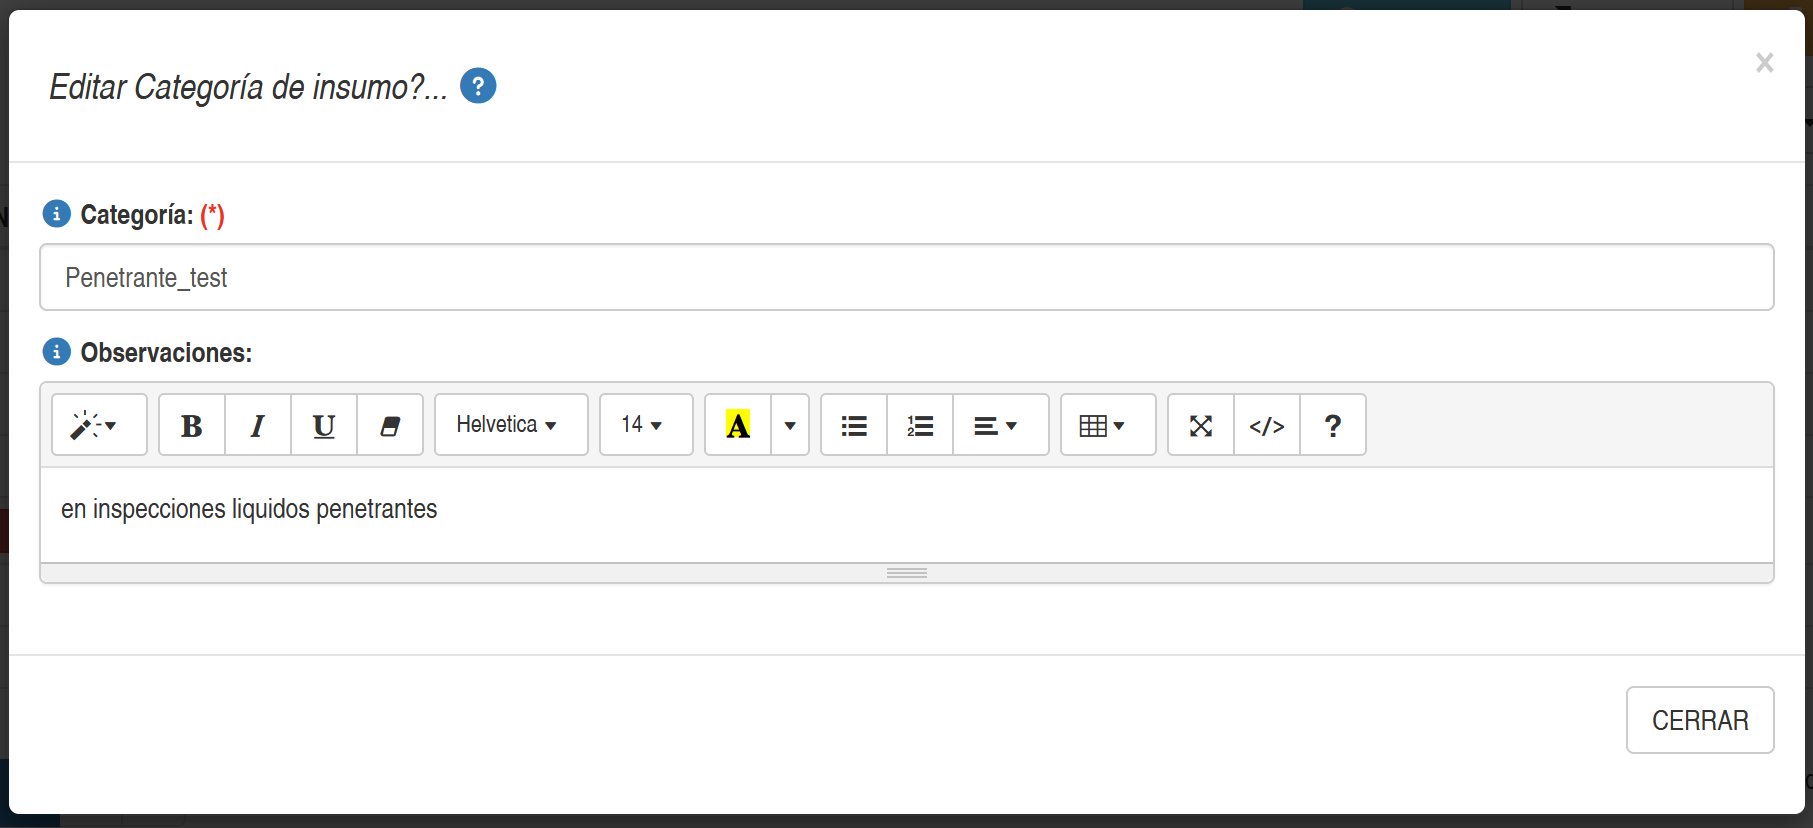Click the CERRAR button
Screen dimensions: 1813x828
click(x=1699, y=720)
